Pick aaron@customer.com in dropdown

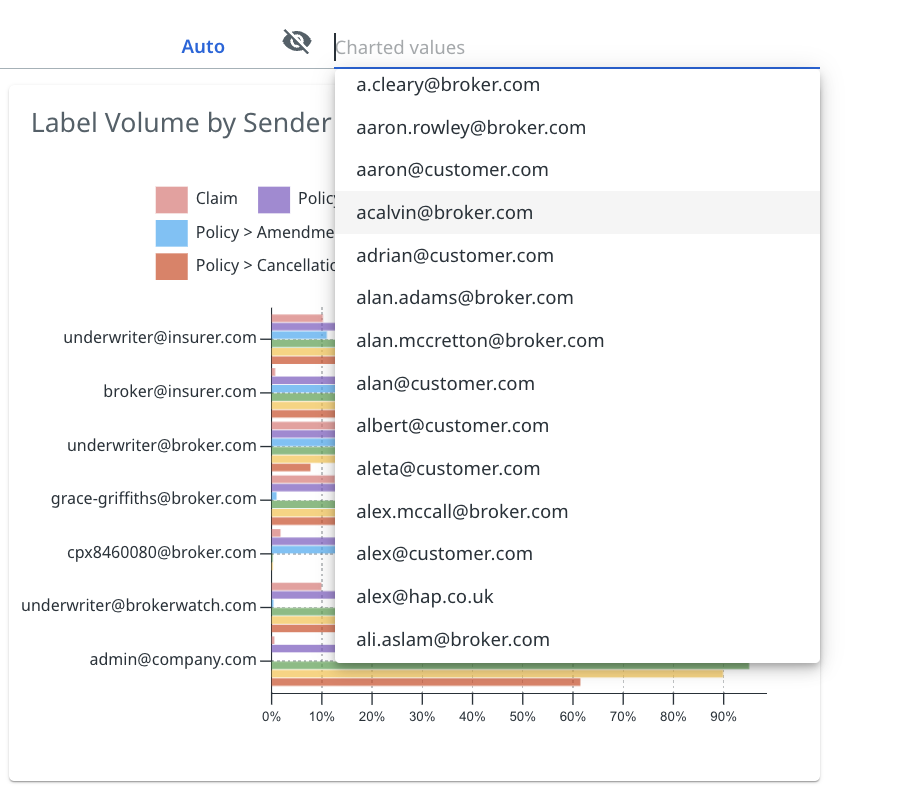[452, 170]
